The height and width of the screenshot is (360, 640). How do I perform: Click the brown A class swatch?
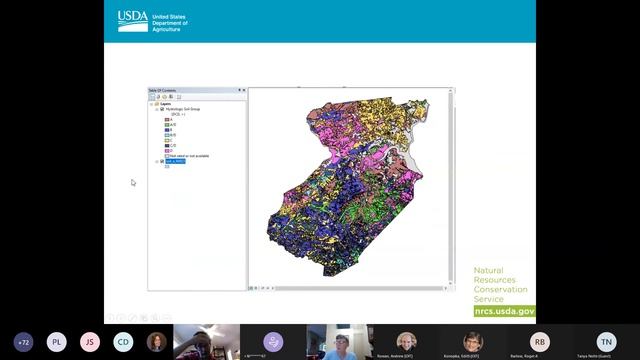click(x=167, y=120)
